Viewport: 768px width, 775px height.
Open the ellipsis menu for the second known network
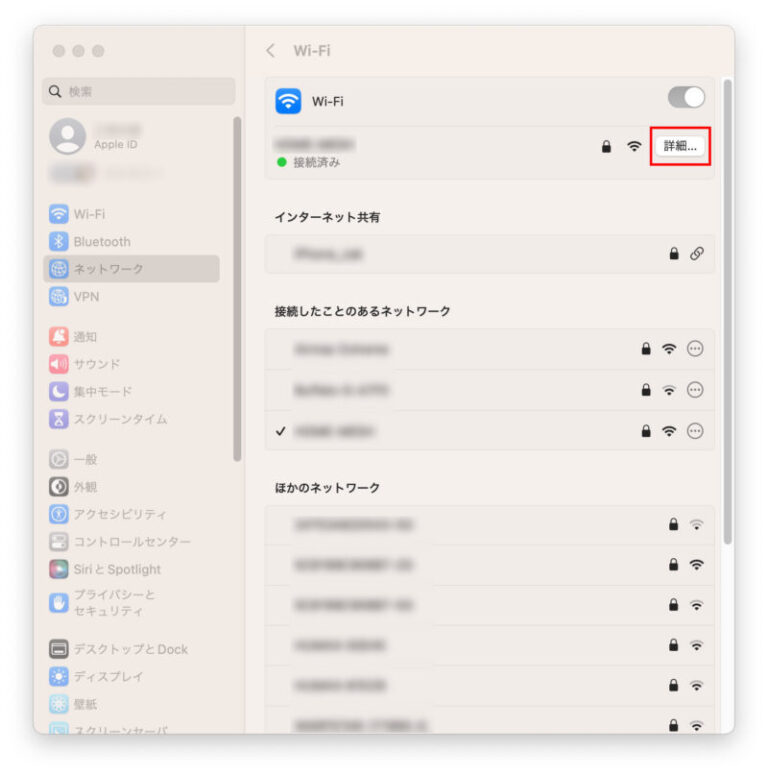coord(695,390)
